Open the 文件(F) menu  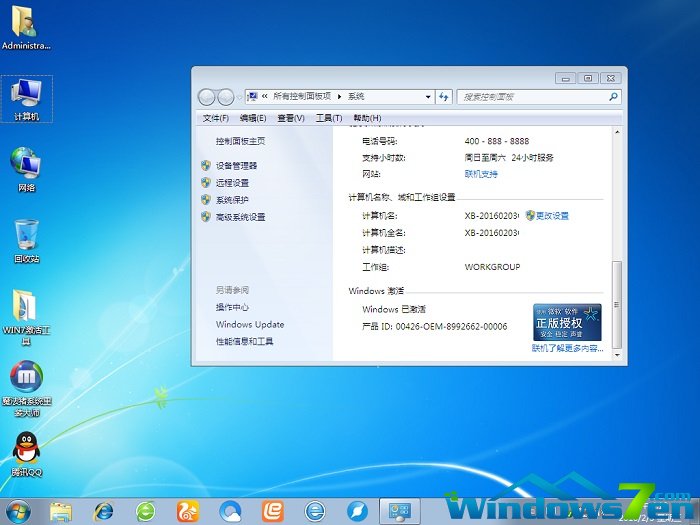[x=216, y=118]
